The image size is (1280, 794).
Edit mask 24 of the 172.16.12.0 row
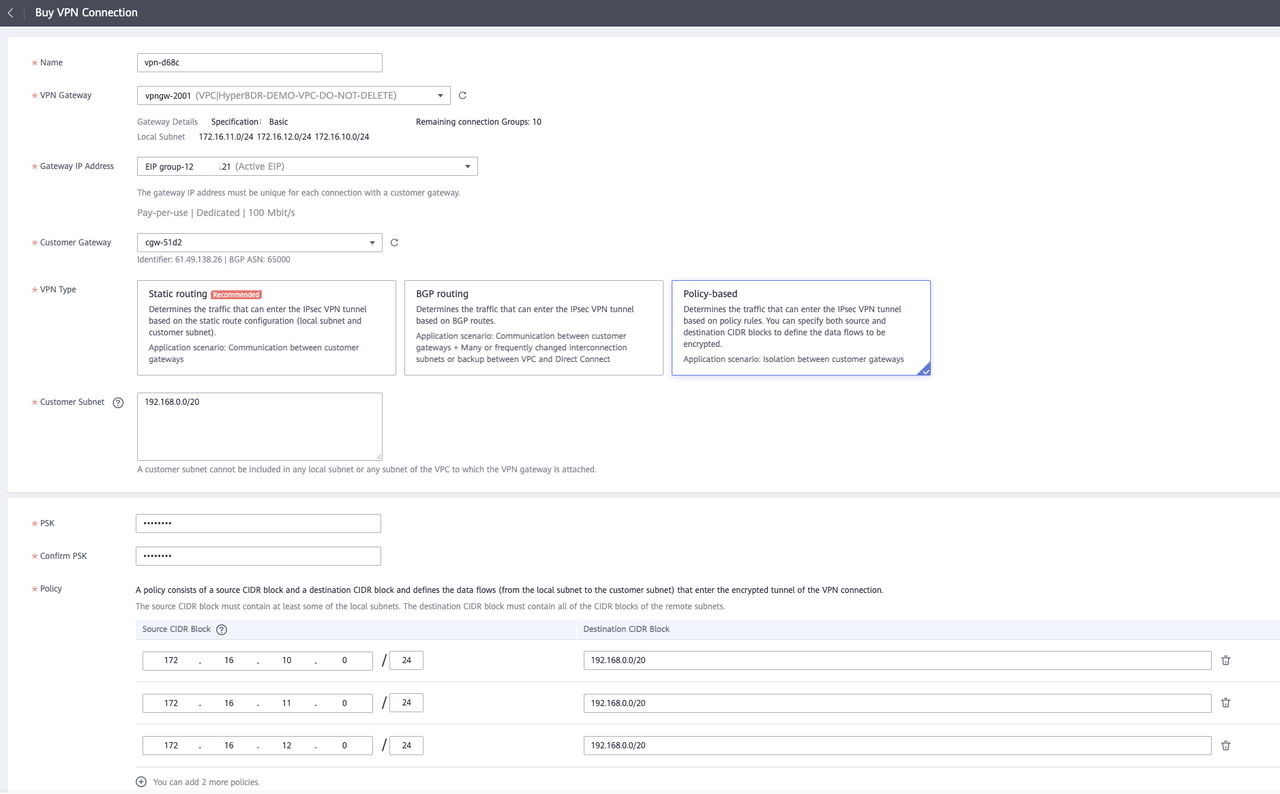(x=407, y=746)
